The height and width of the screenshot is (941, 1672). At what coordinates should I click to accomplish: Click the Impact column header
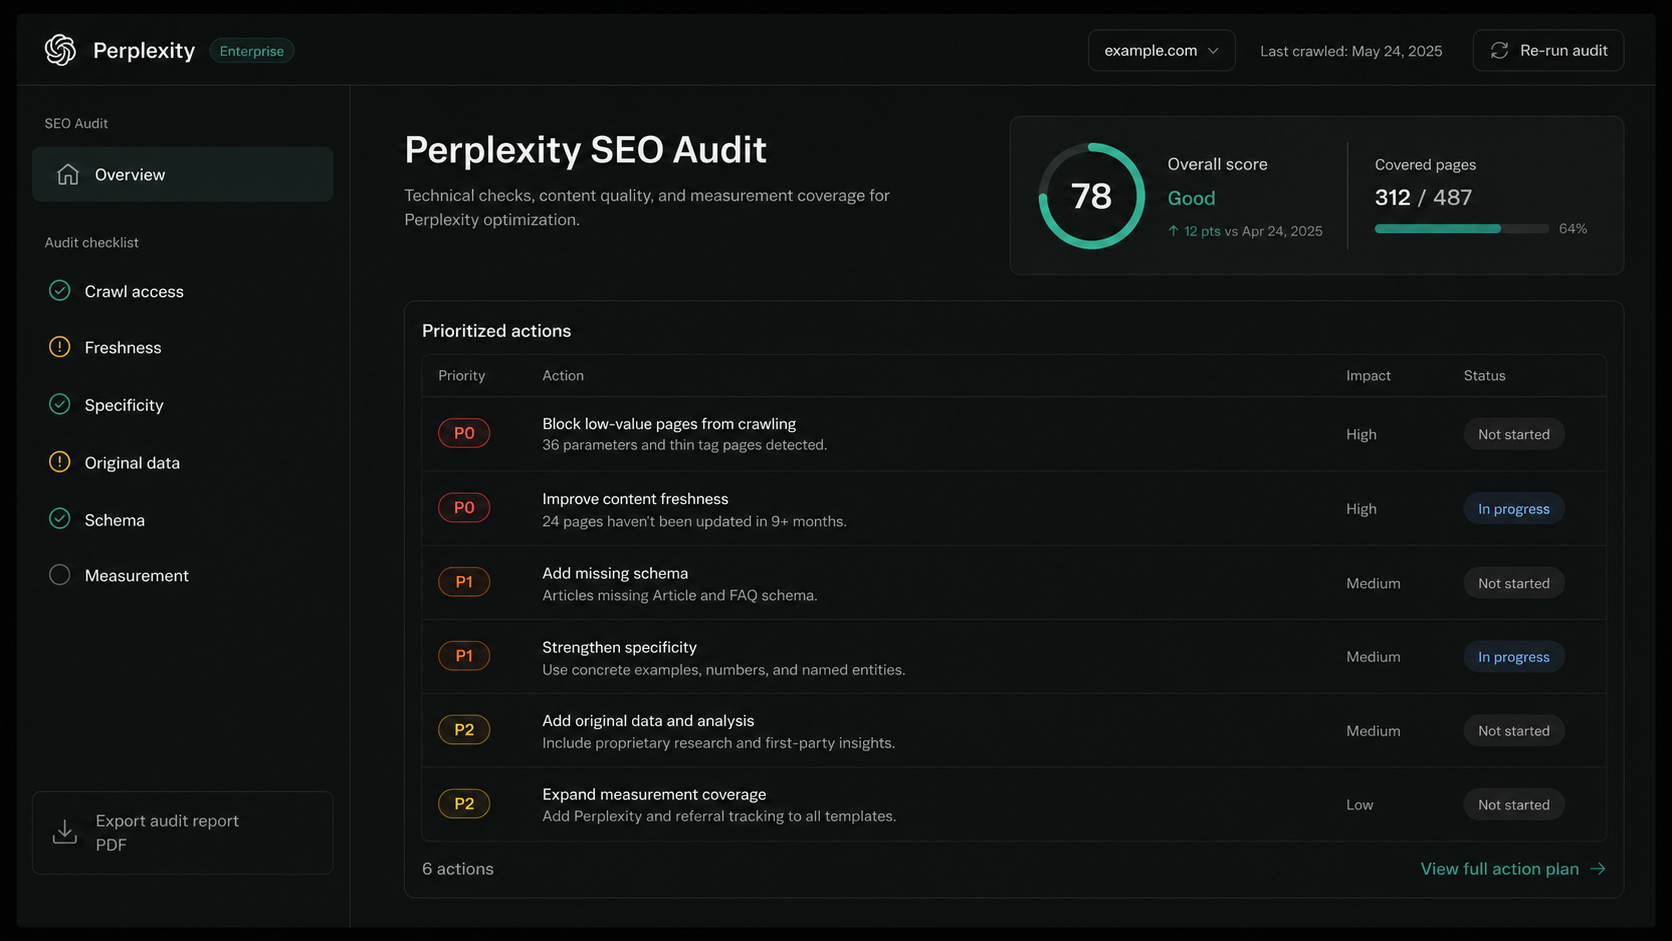(x=1368, y=375)
